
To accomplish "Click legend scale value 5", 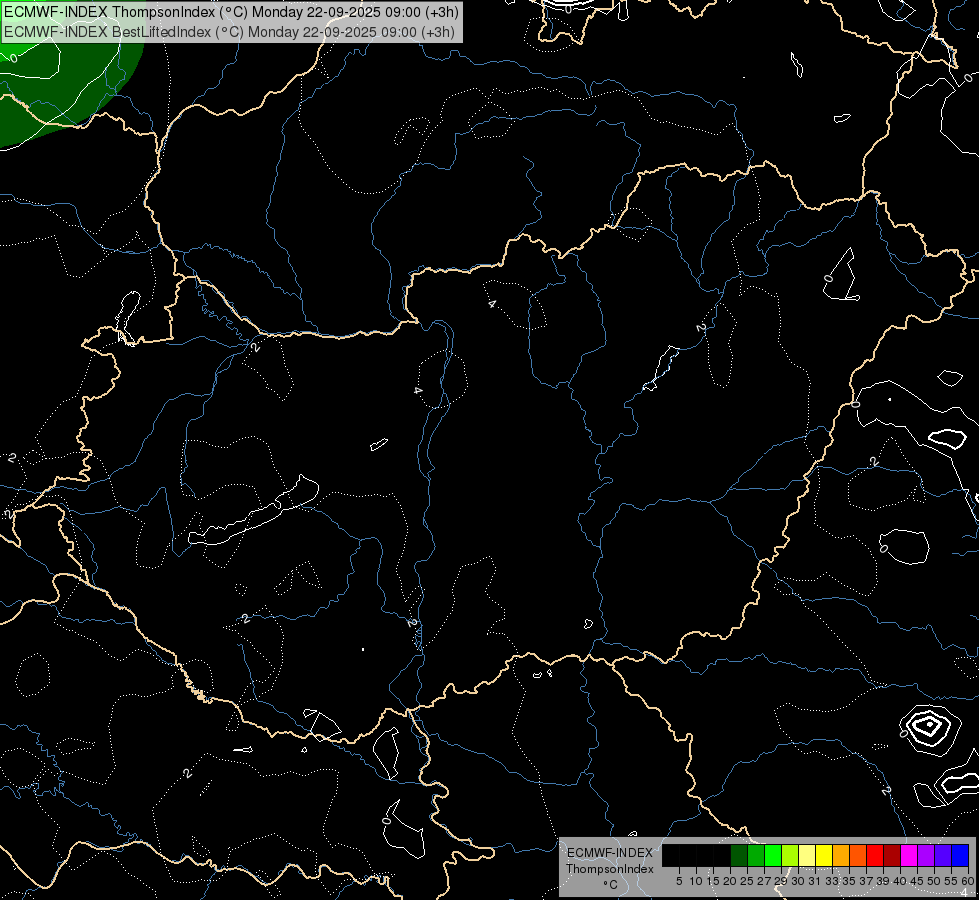I will (x=679, y=881).
